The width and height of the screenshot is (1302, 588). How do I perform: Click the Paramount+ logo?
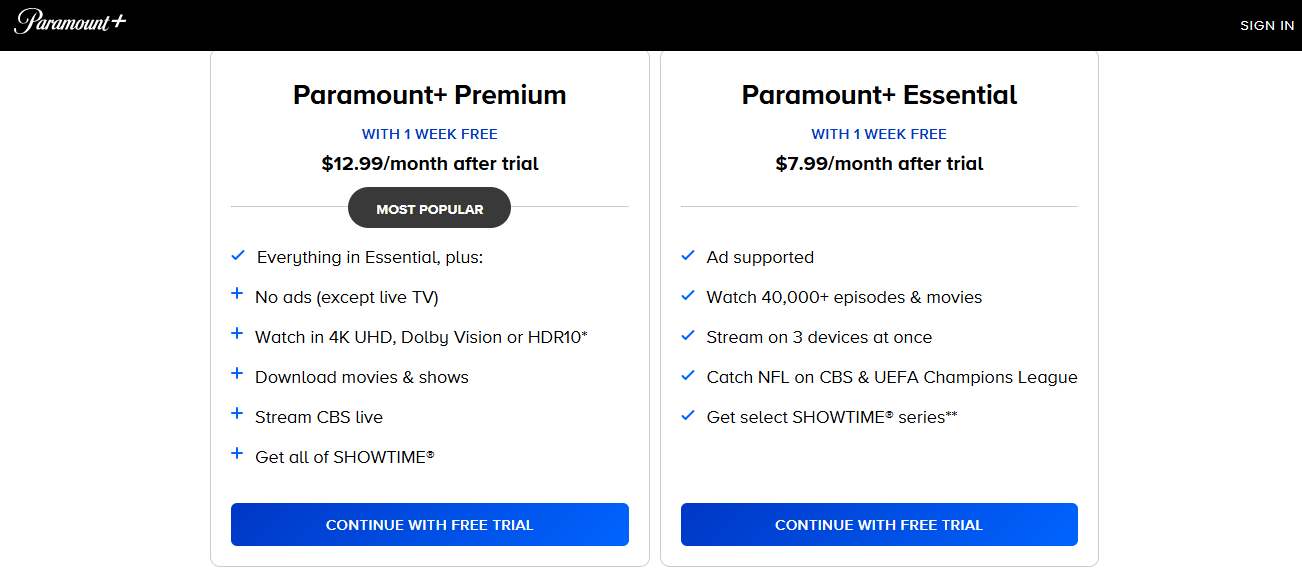coord(69,23)
